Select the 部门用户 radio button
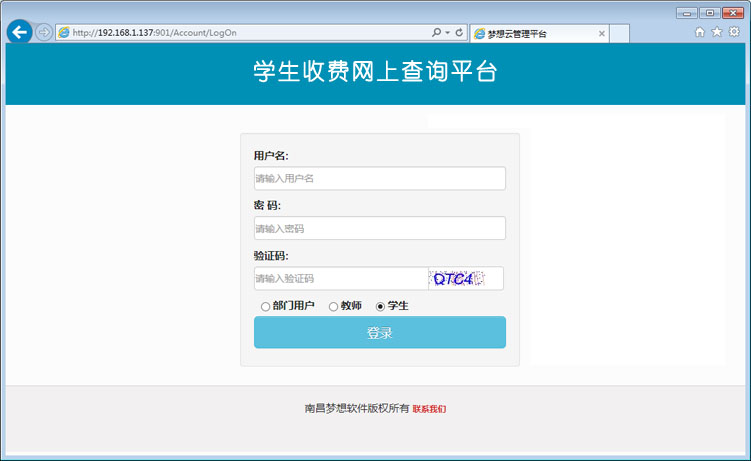Image resolution: width=751 pixels, height=461 pixels. pyautogui.click(x=265, y=306)
